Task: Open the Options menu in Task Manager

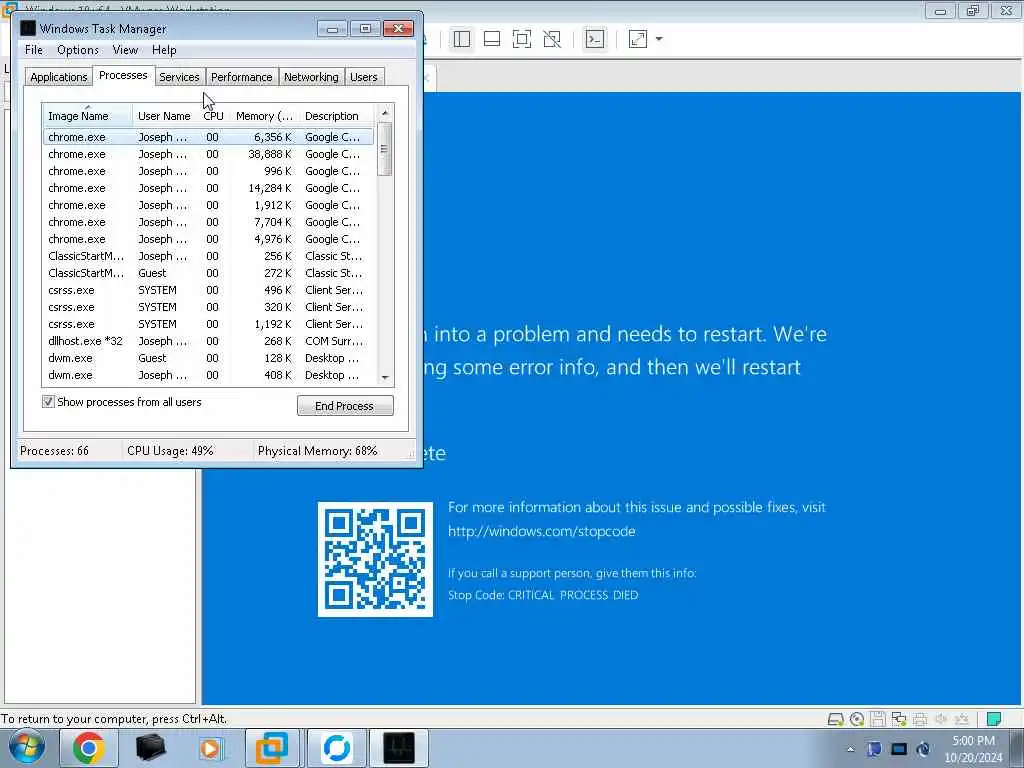Action: click(x=78, y=50)
